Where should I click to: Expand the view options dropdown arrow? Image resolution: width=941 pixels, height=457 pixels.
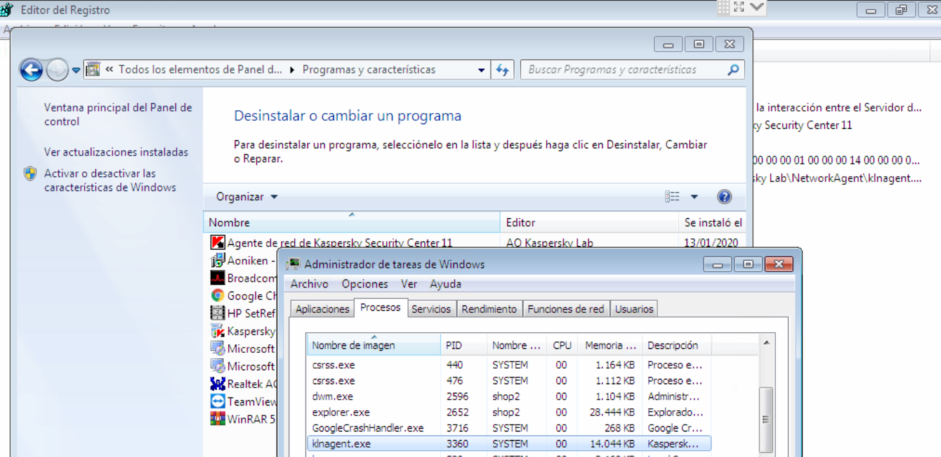coord(694,197)
